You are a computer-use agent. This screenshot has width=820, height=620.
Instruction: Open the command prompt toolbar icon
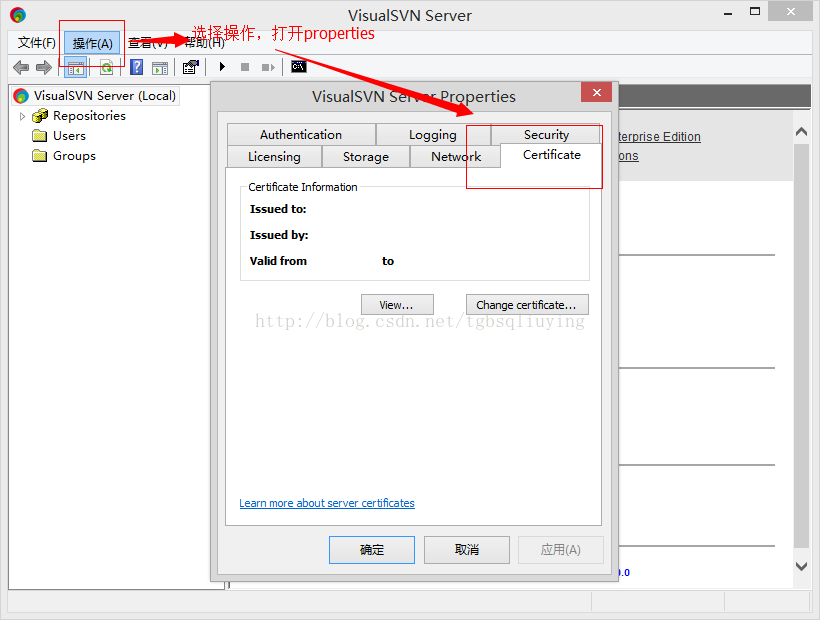pyautogui.click(x=299, y=66)
